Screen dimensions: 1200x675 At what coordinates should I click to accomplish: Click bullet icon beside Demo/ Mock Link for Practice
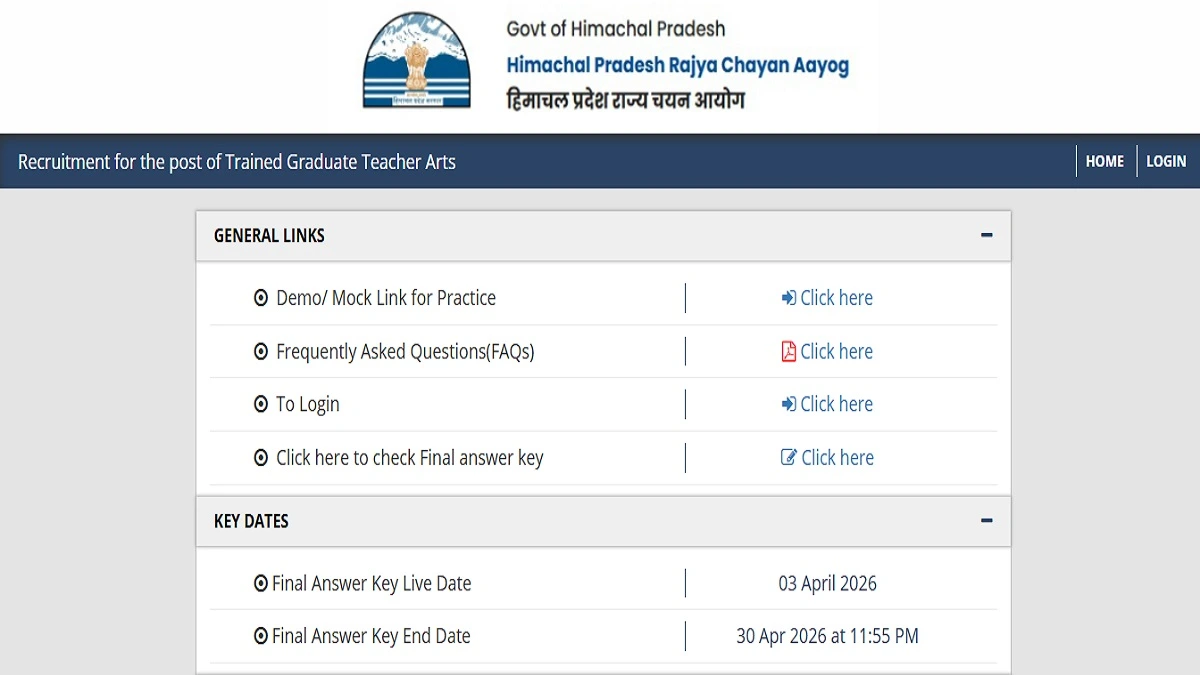pyautogui.click(x=261, y=298)
